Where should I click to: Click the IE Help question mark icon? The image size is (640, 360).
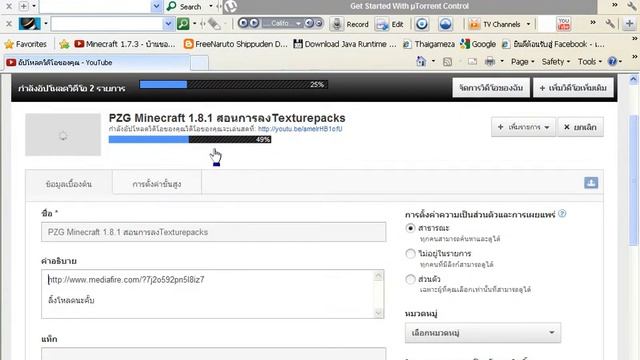612,62
